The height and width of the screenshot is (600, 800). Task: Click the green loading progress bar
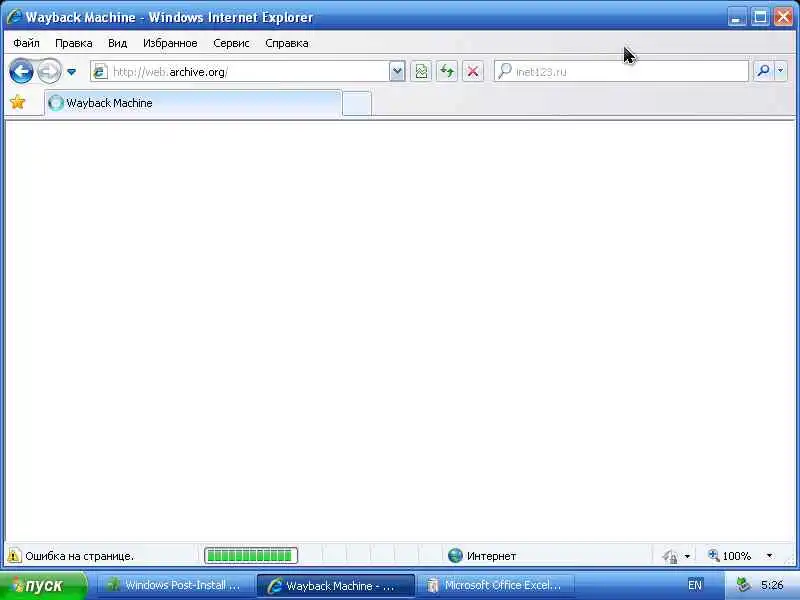point(251,556)
